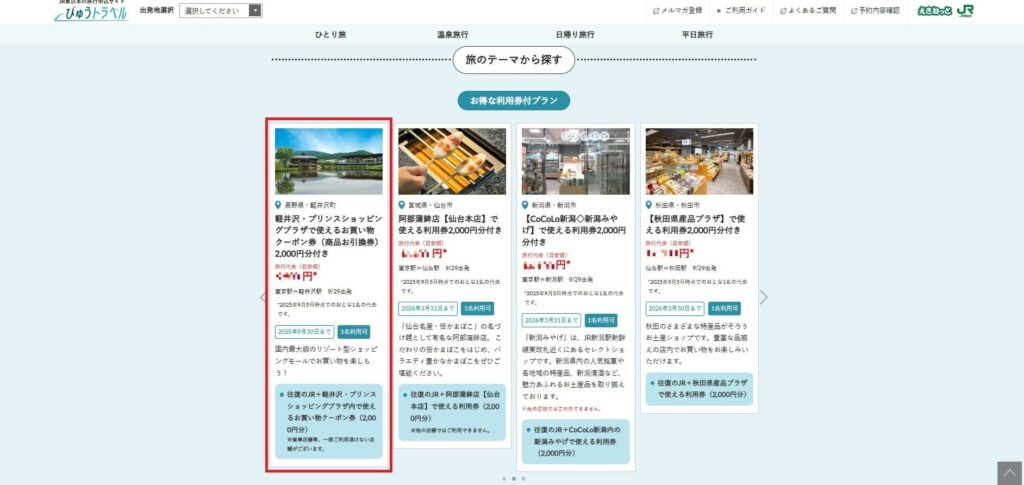The width and height of the screenshot is (1024, 485).
Task: Click 東京駅⇔新潟駅 route text
Action: coord(542,279)
